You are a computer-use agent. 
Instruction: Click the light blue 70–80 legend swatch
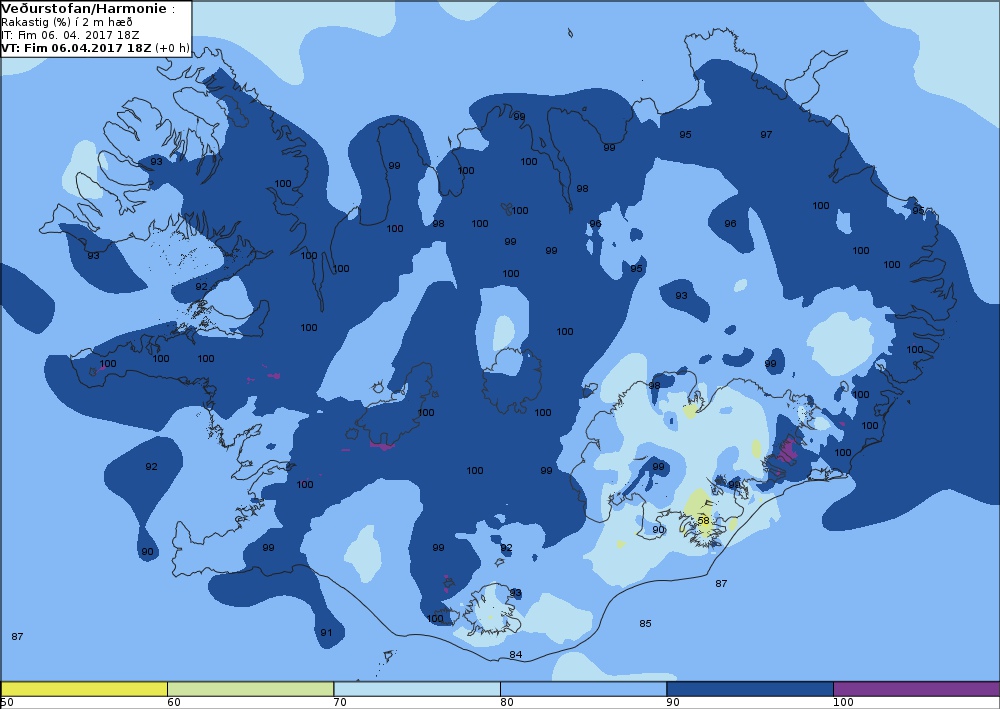pos(416,689)
